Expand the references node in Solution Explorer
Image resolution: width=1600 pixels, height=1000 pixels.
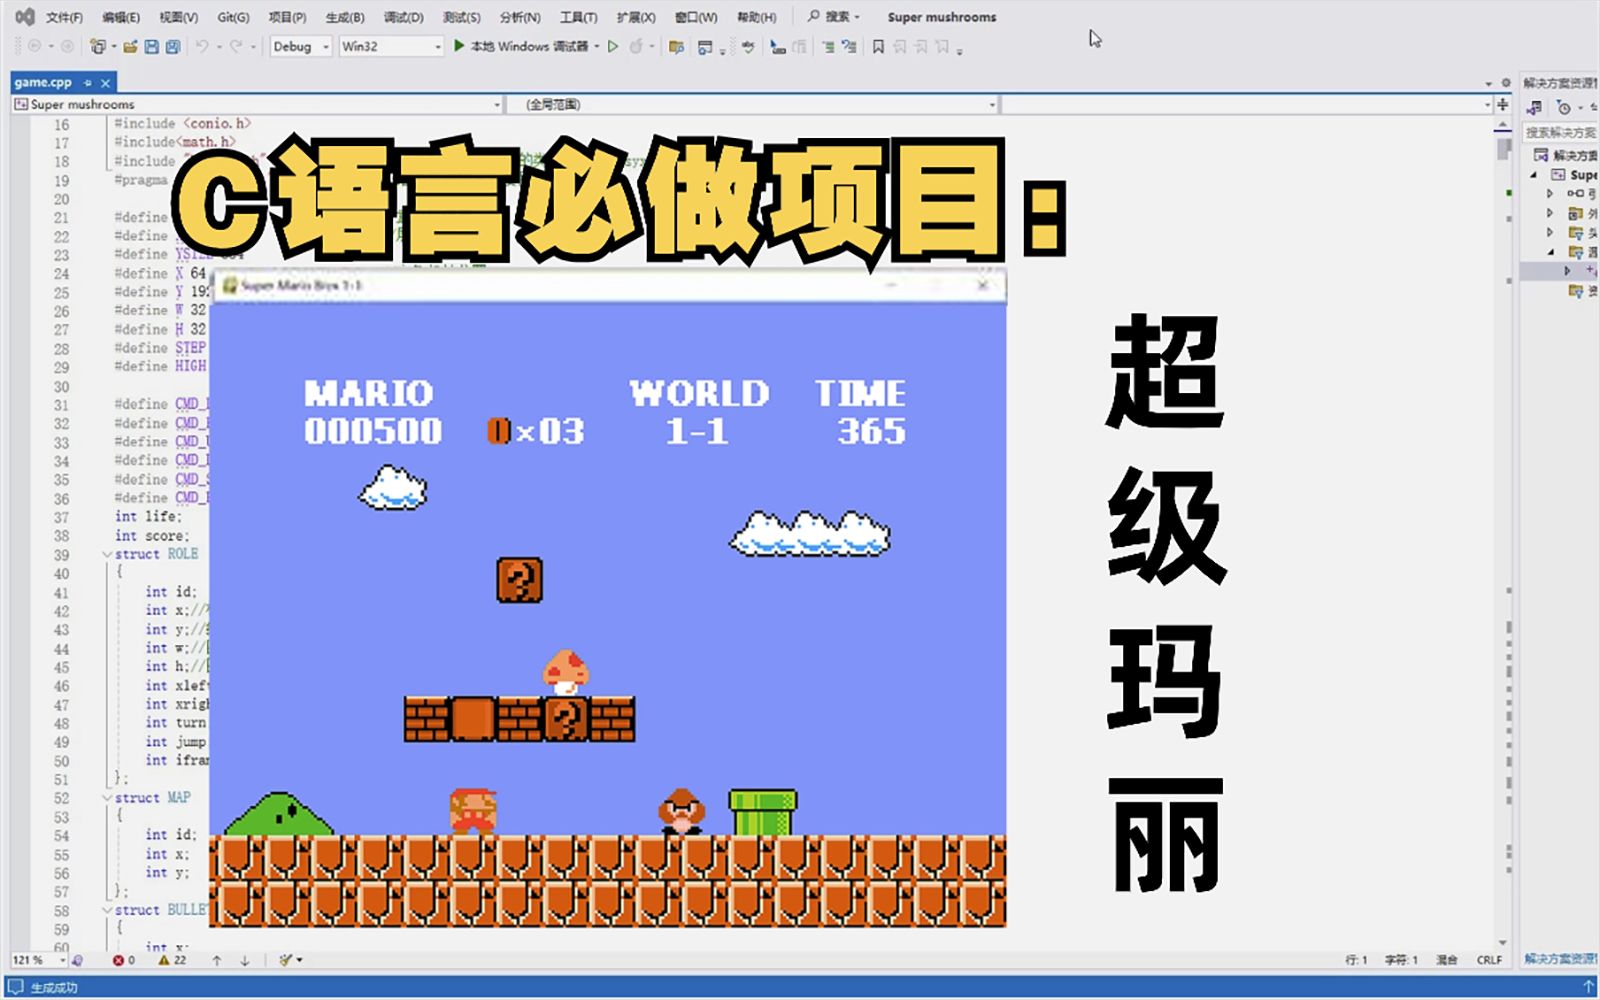click(1550, 194)
